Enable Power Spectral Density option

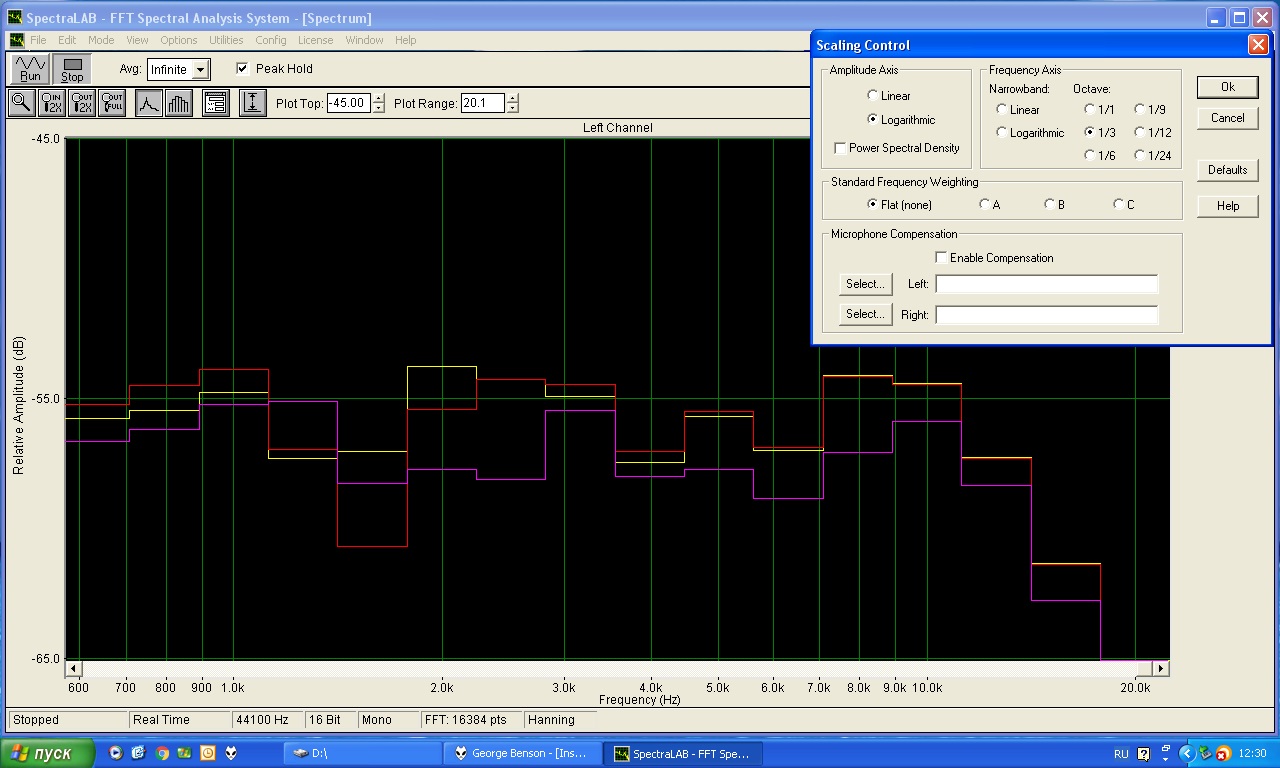pos(840,148)
